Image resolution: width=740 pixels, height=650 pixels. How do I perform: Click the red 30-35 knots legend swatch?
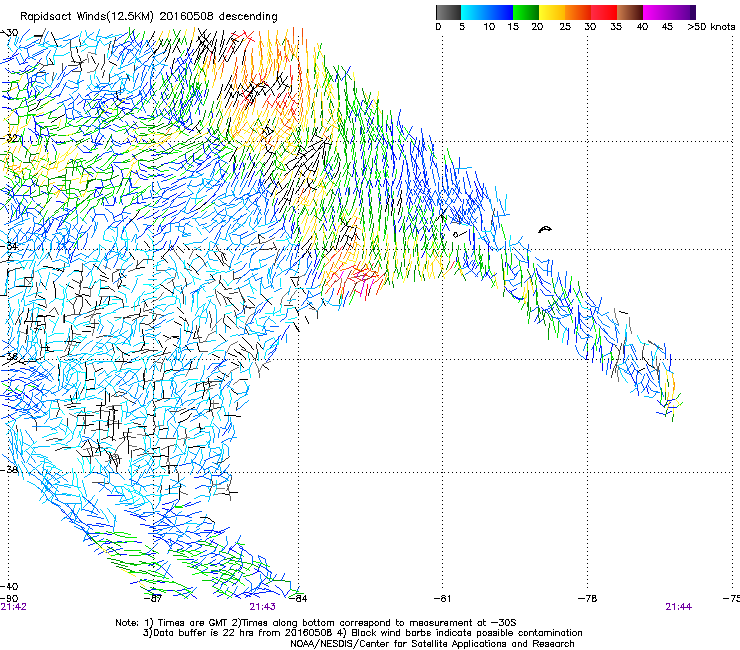[604, 12]
